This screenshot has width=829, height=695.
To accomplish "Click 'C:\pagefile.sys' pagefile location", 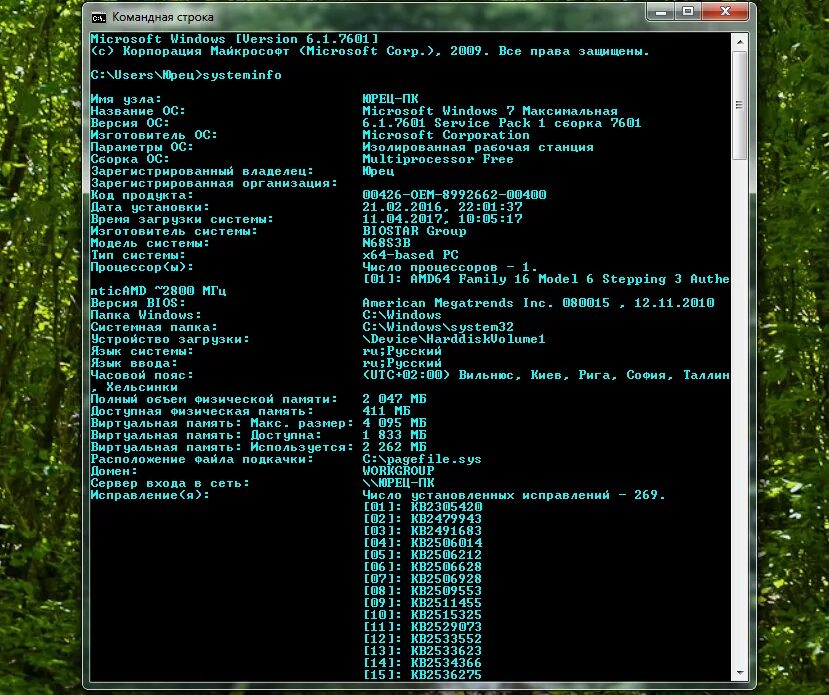I will point(422,459).
